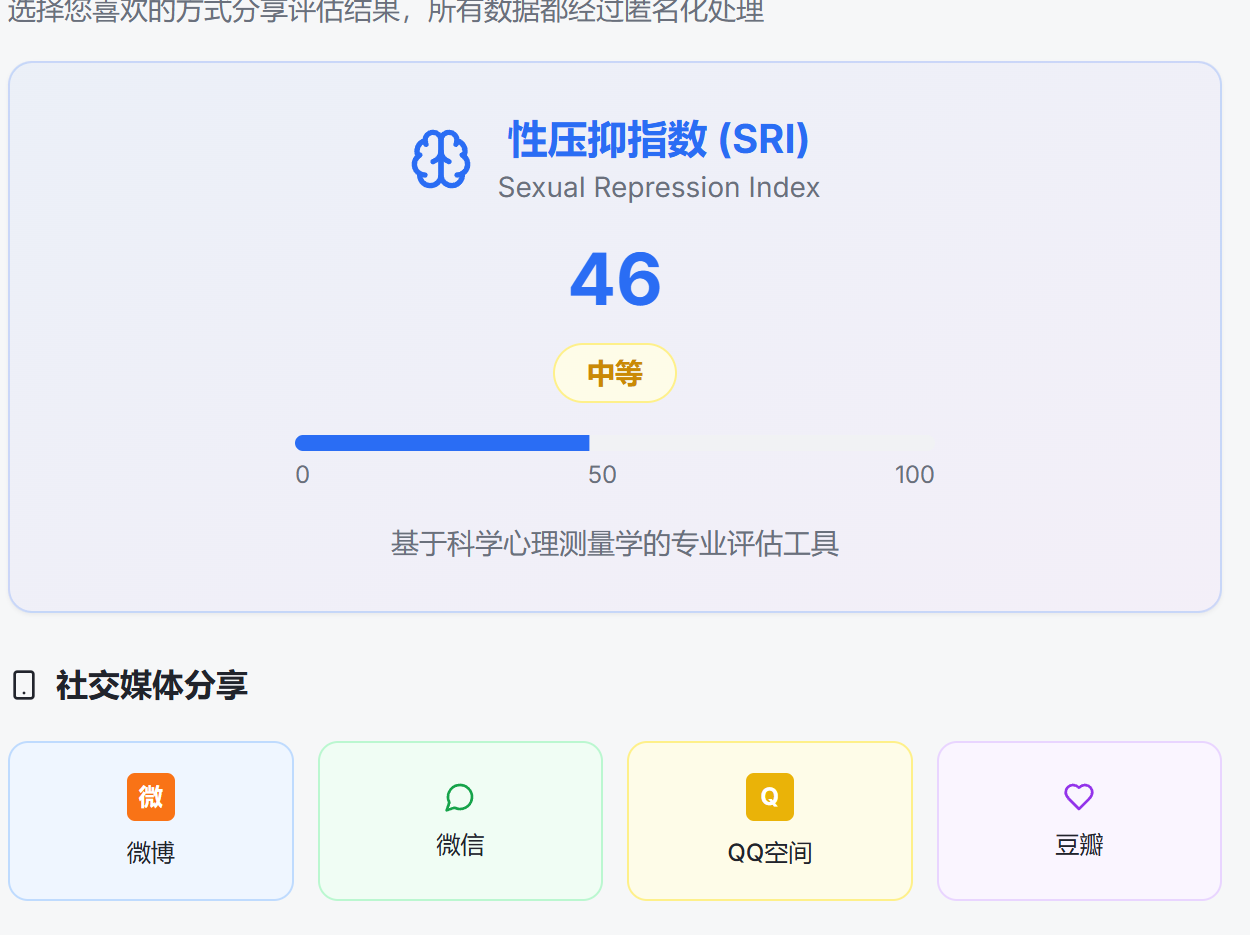Screen dimensions: 1250x935
Task: Click the 100 scale label
Action: [915, 474]
